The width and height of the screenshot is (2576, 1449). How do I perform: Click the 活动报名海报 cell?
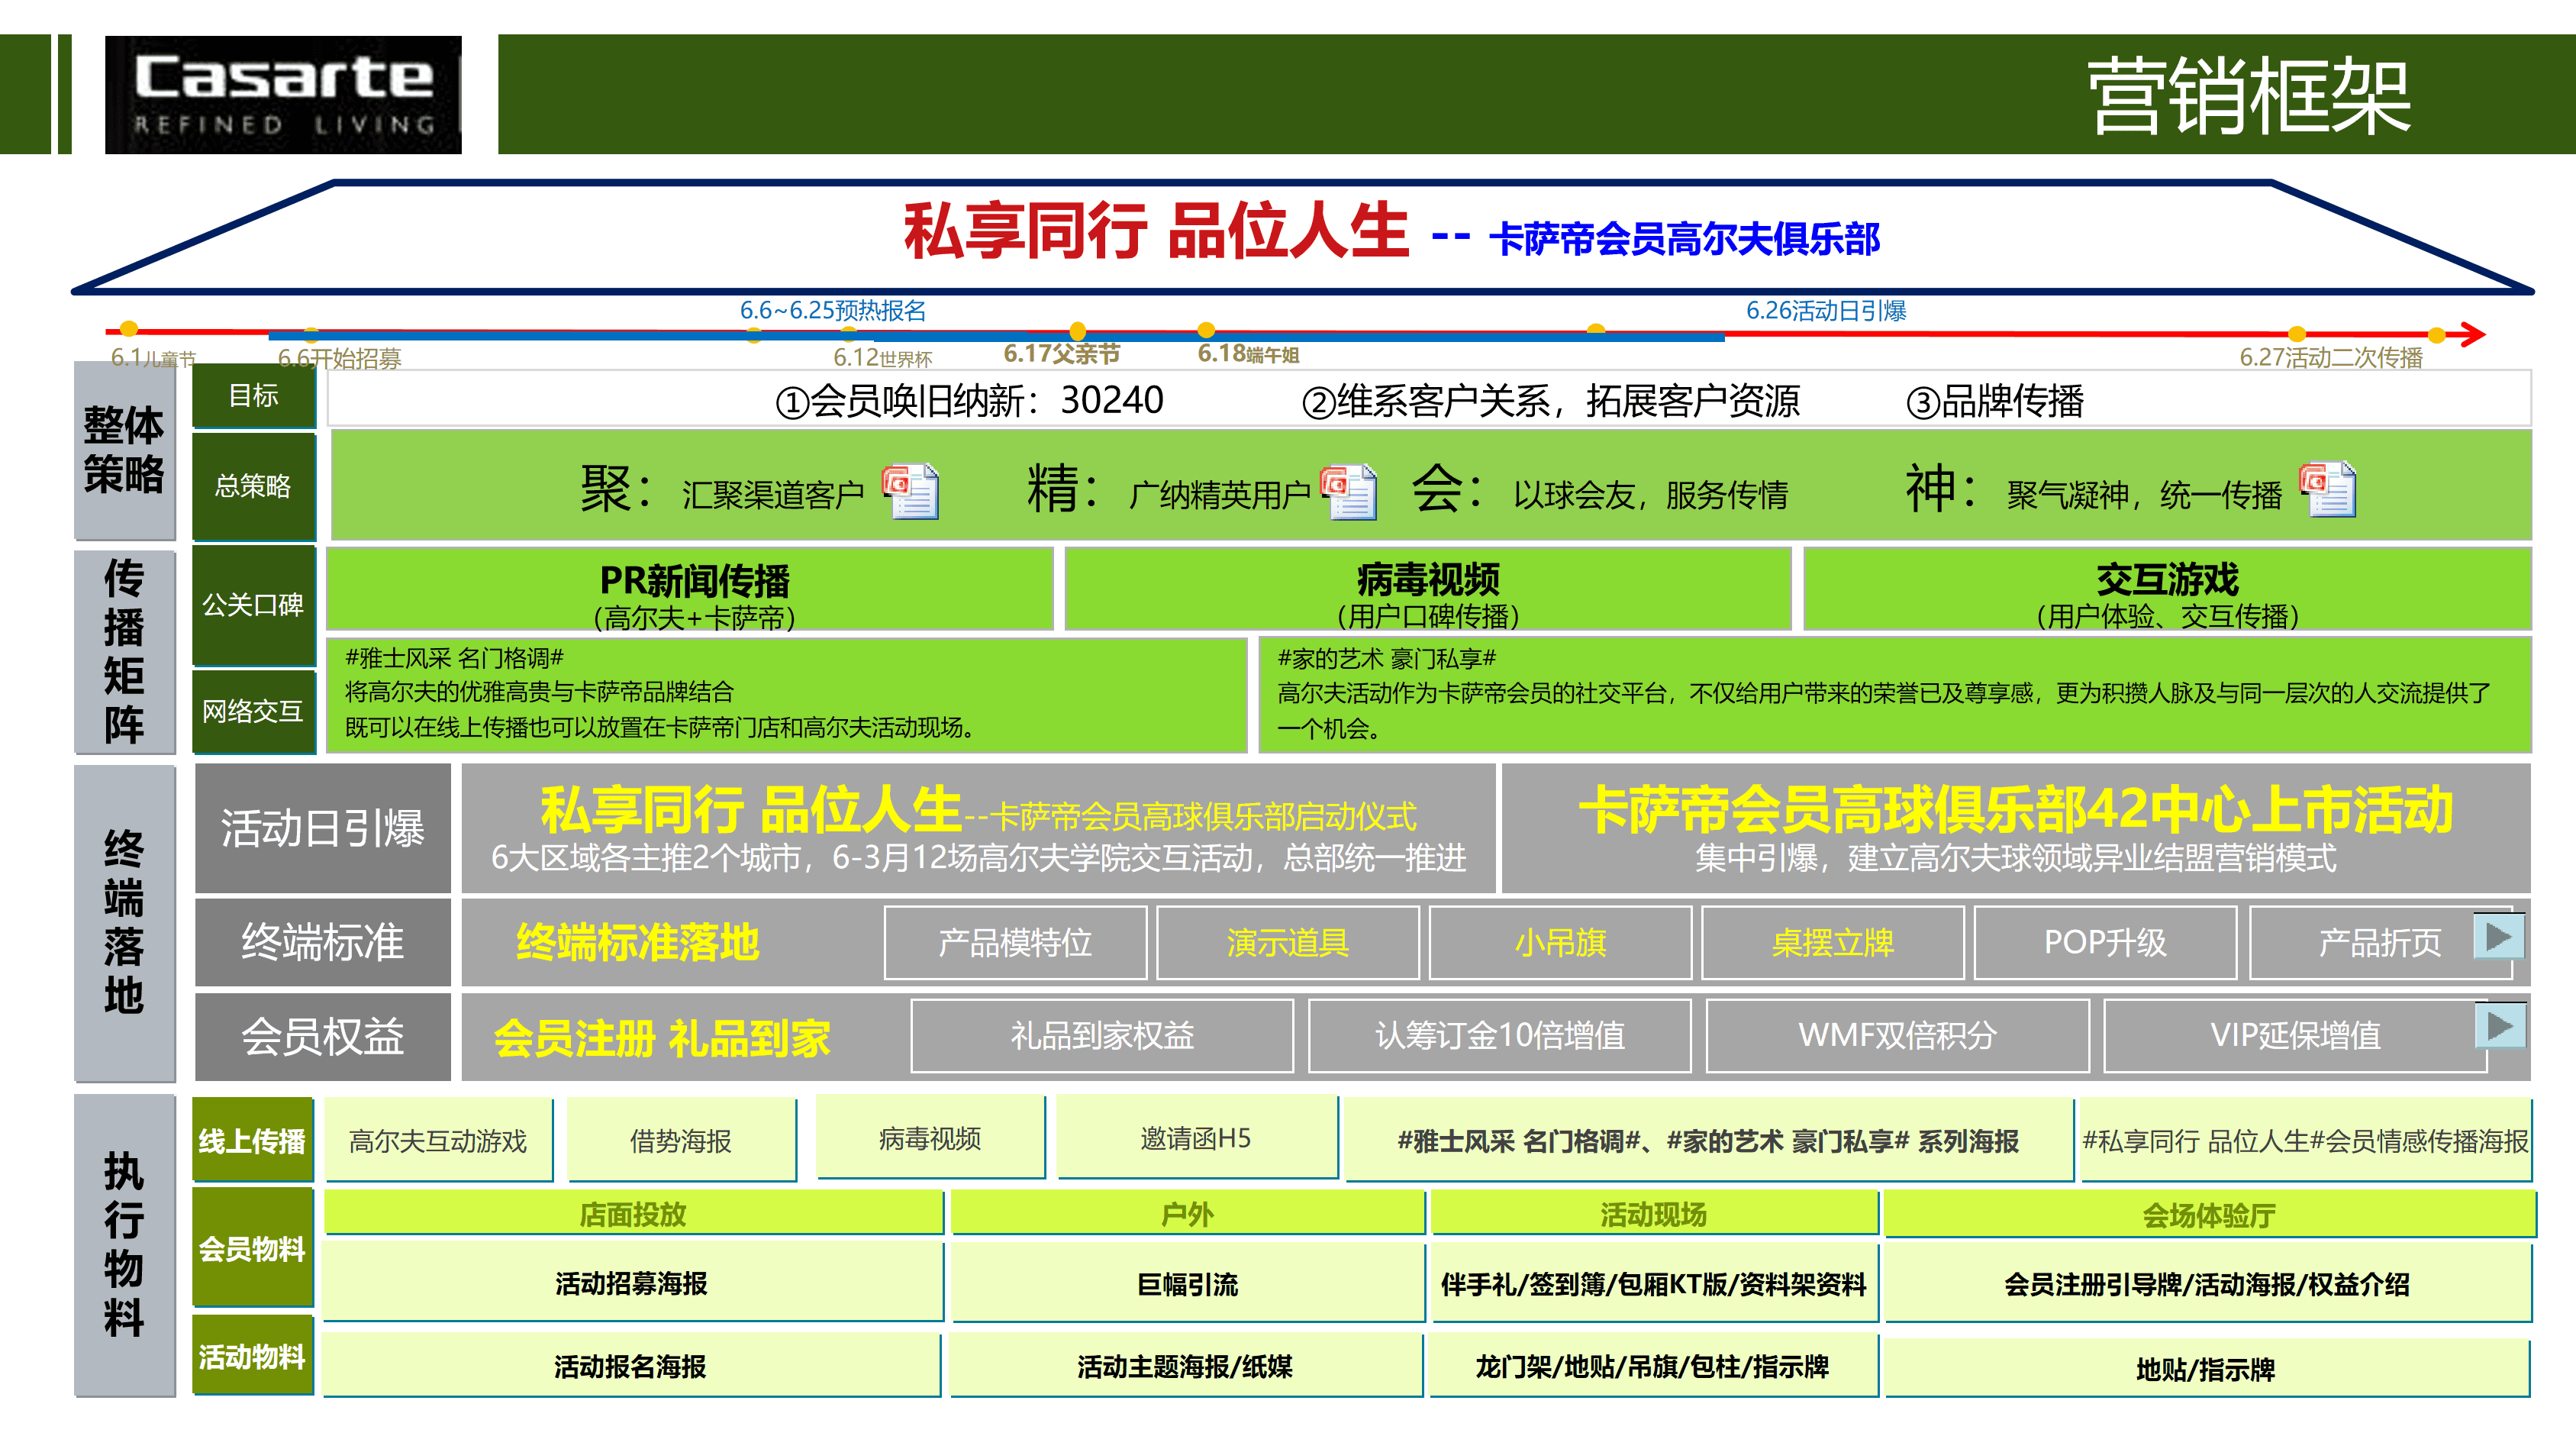tap(631, 1365)
